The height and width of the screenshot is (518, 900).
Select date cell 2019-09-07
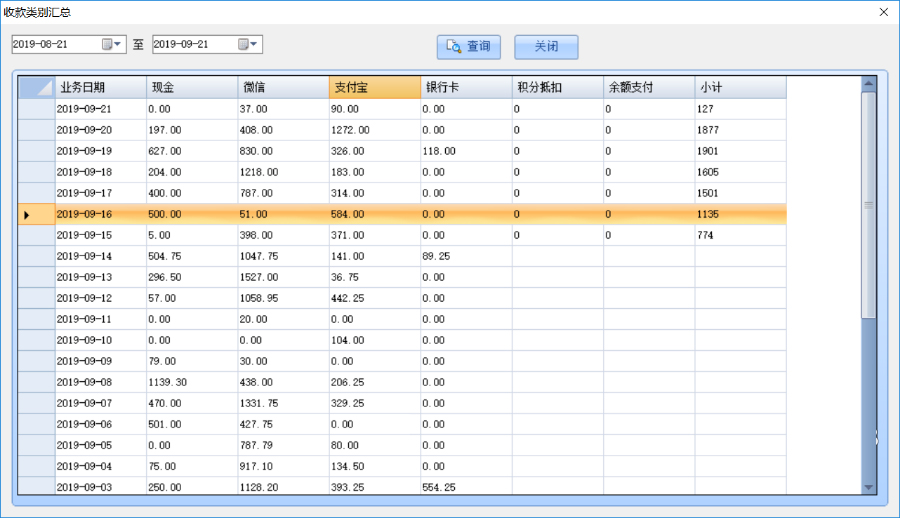pos(100,403)
